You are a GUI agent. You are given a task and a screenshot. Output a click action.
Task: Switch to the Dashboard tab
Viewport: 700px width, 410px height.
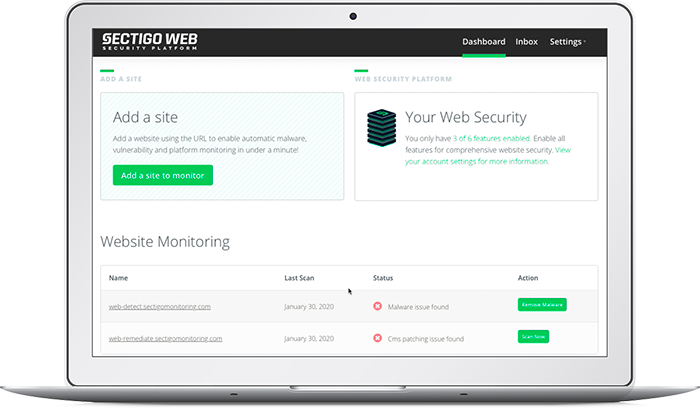pyautogui.click(x=483, y=42)
